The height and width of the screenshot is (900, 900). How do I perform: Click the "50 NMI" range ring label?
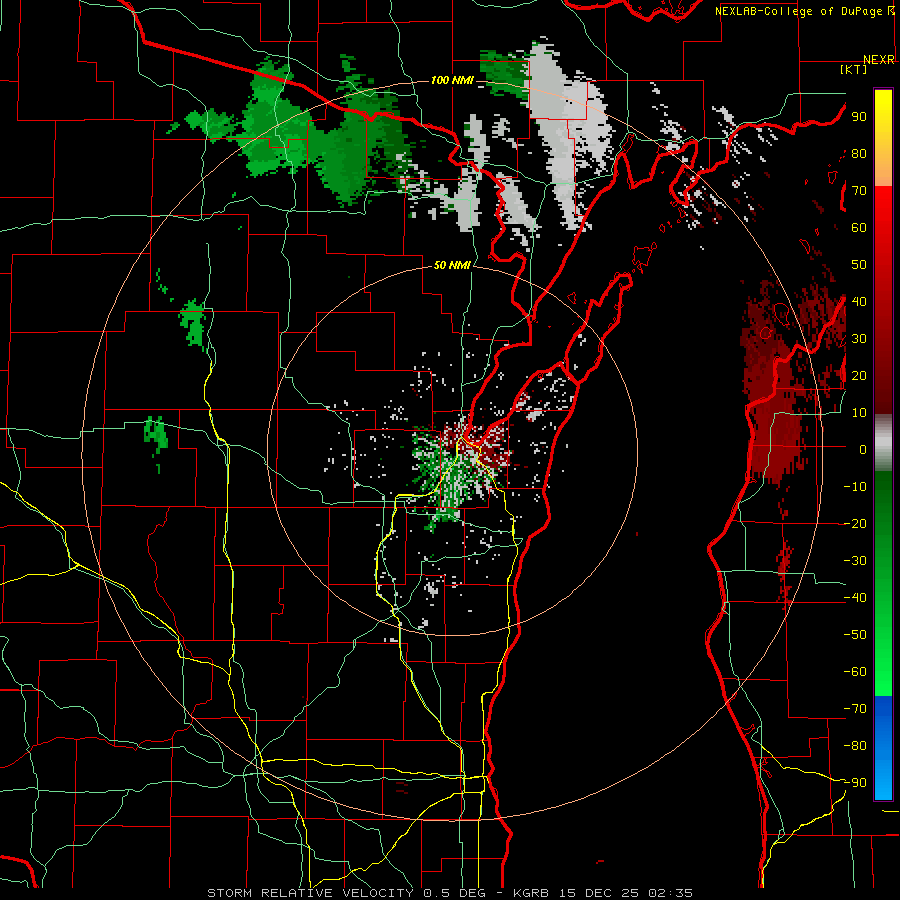coord(452,265)
